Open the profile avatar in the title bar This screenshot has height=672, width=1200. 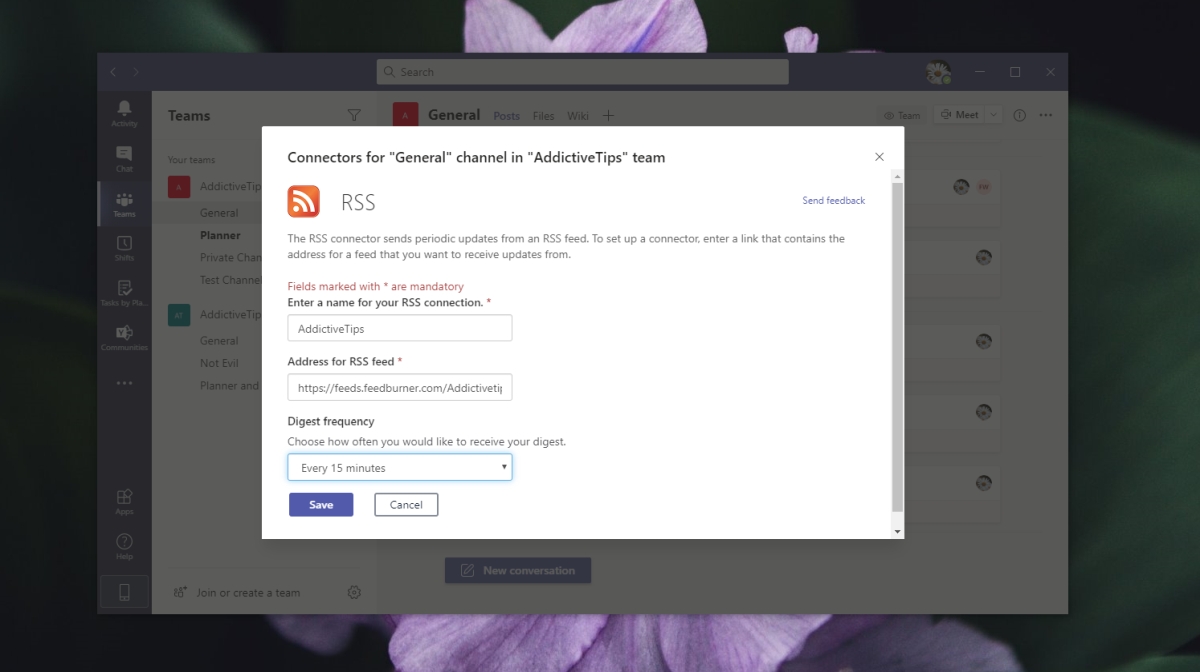coord(938,72)
